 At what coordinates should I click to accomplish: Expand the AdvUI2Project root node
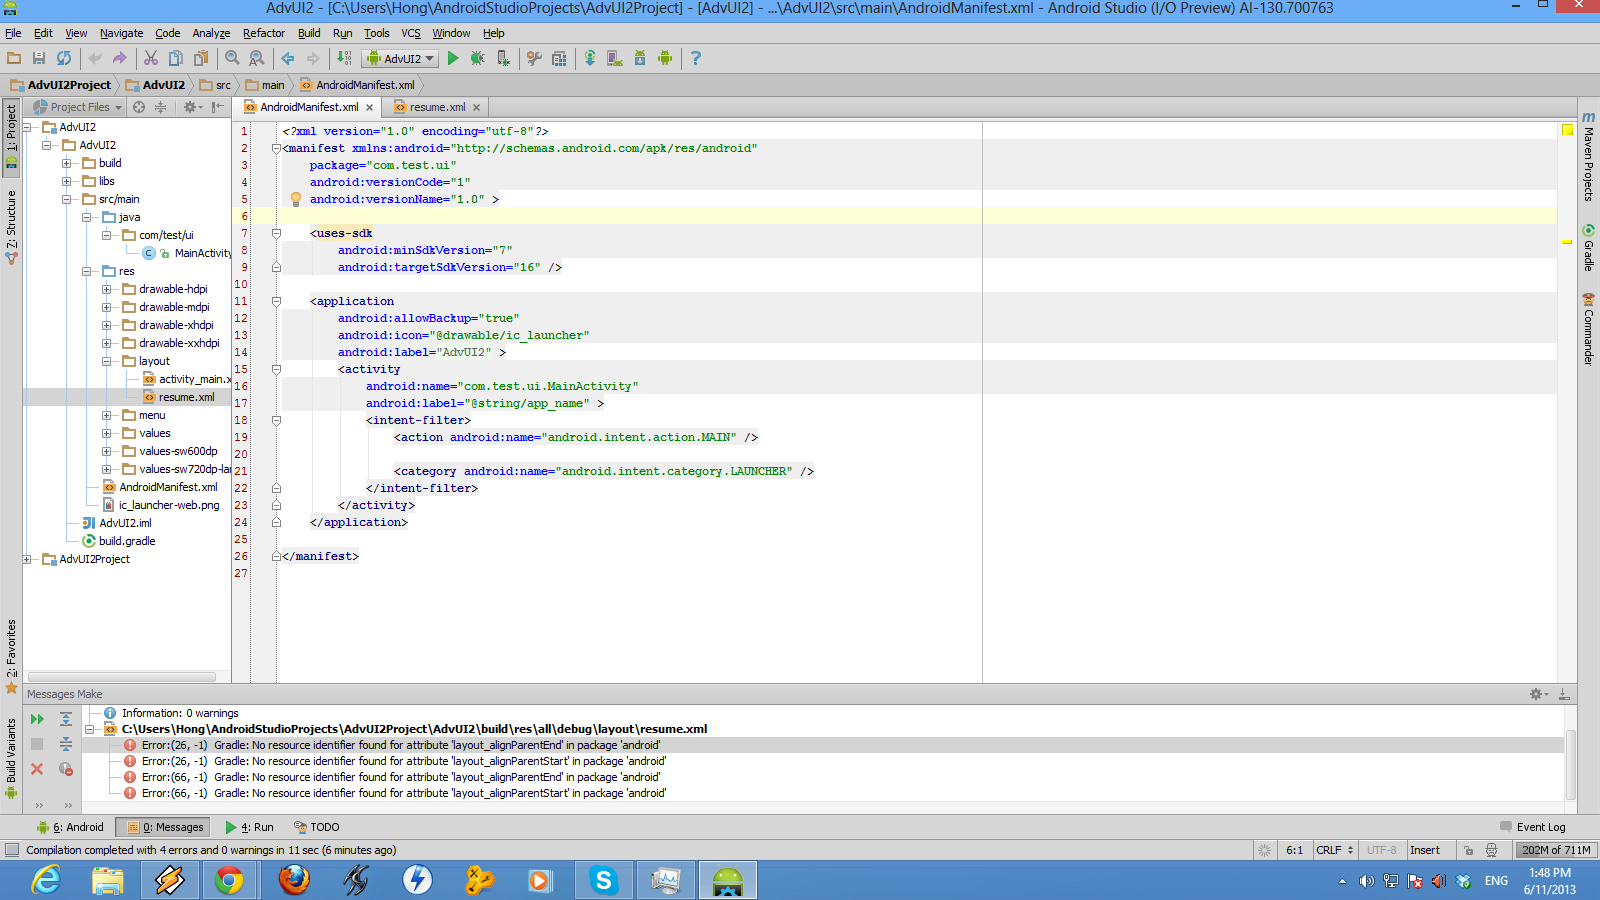coord(27,559)
